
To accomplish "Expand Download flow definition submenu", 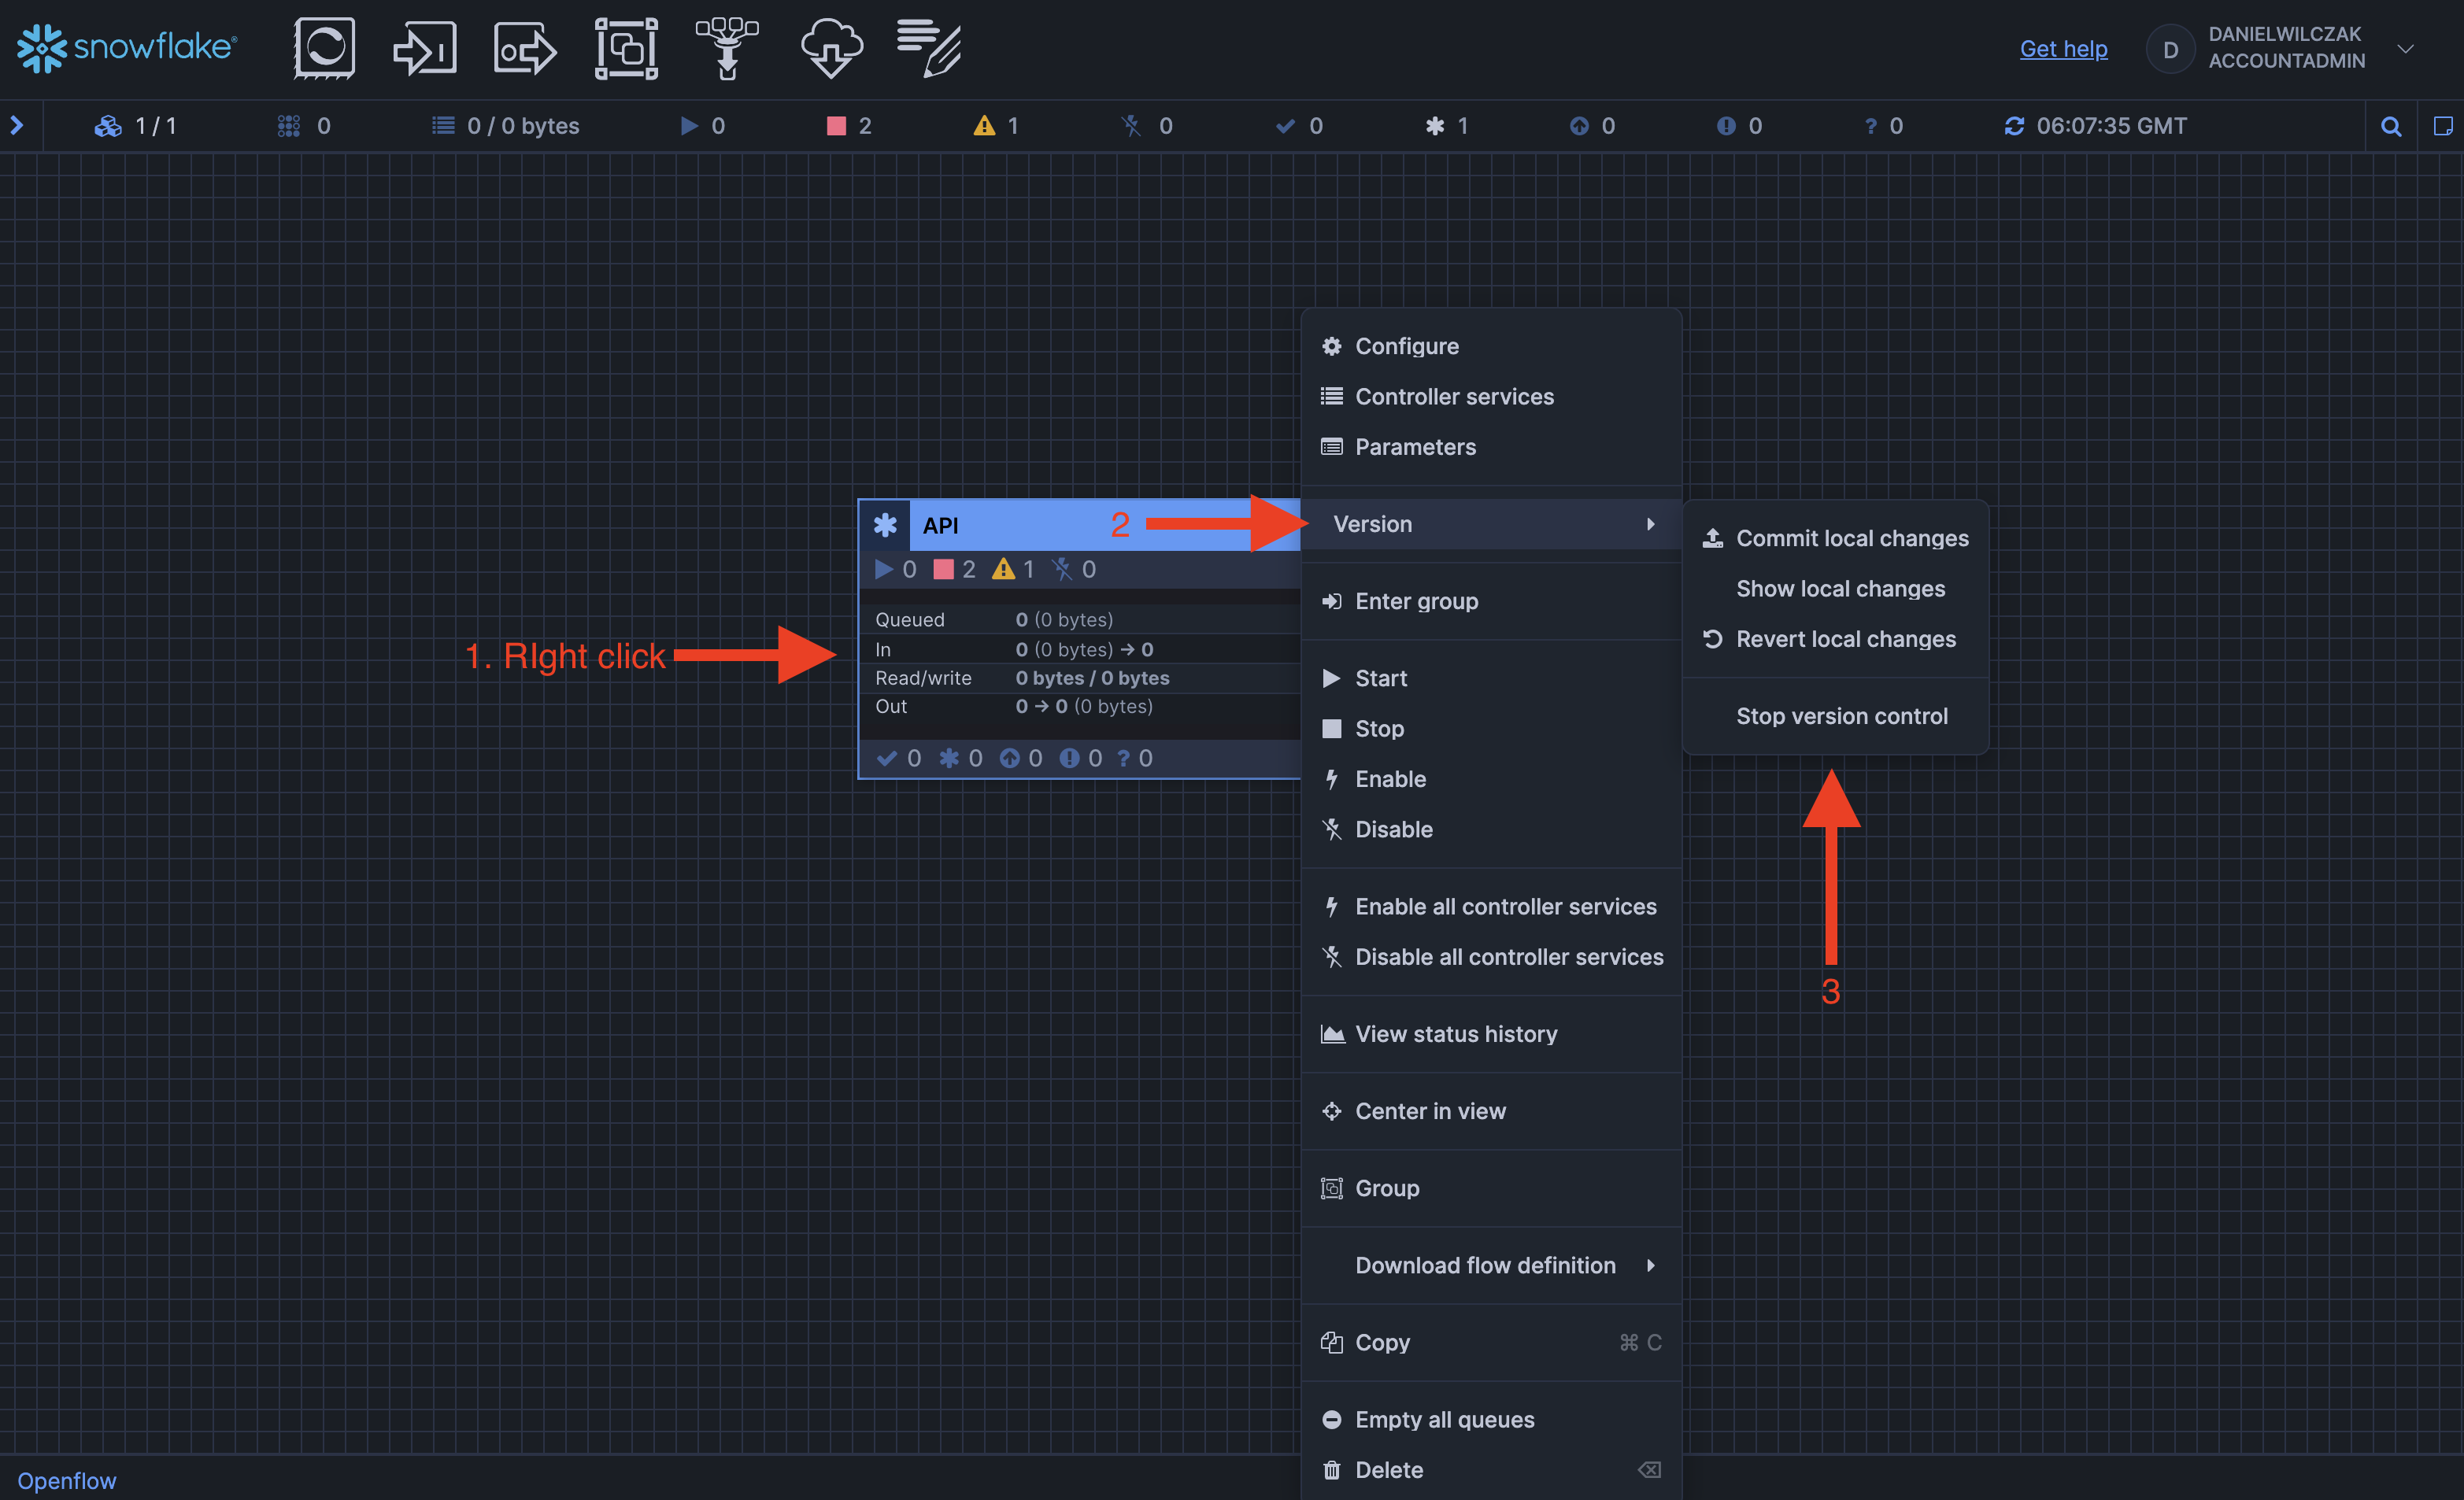I will [1485, 1265].
